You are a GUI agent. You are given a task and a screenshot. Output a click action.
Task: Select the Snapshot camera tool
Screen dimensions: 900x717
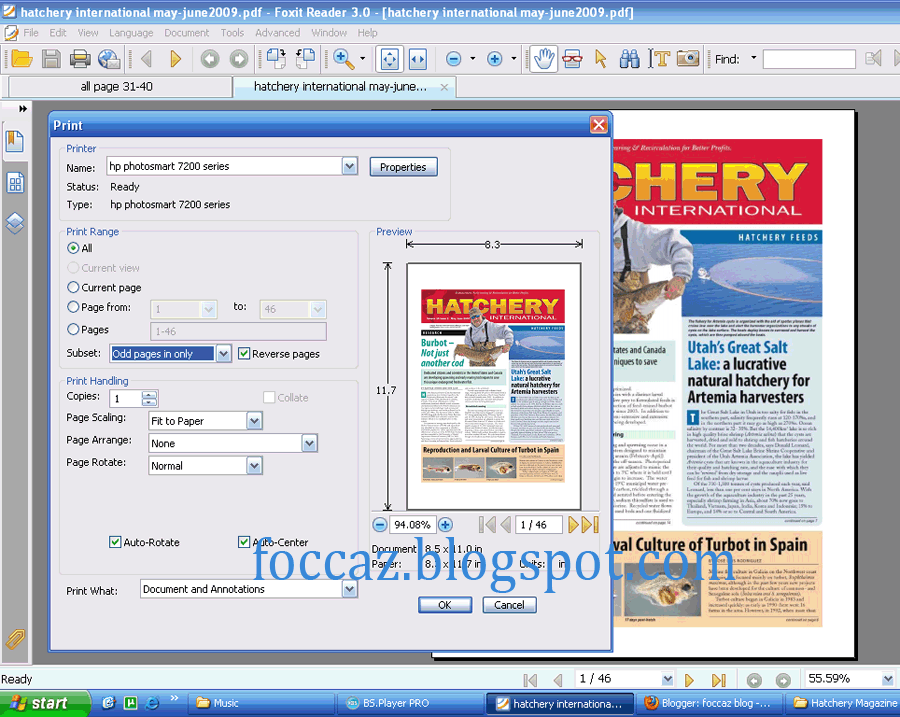click(688, 58)
